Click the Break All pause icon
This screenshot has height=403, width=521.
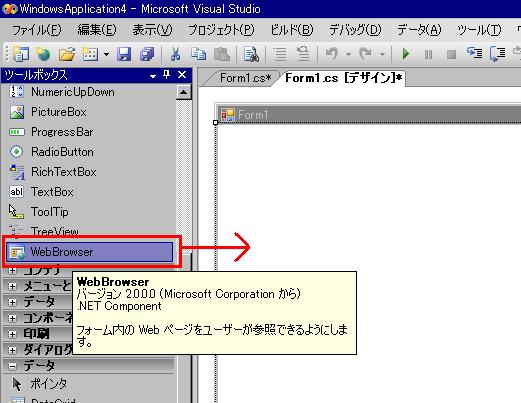coord(429,54)
